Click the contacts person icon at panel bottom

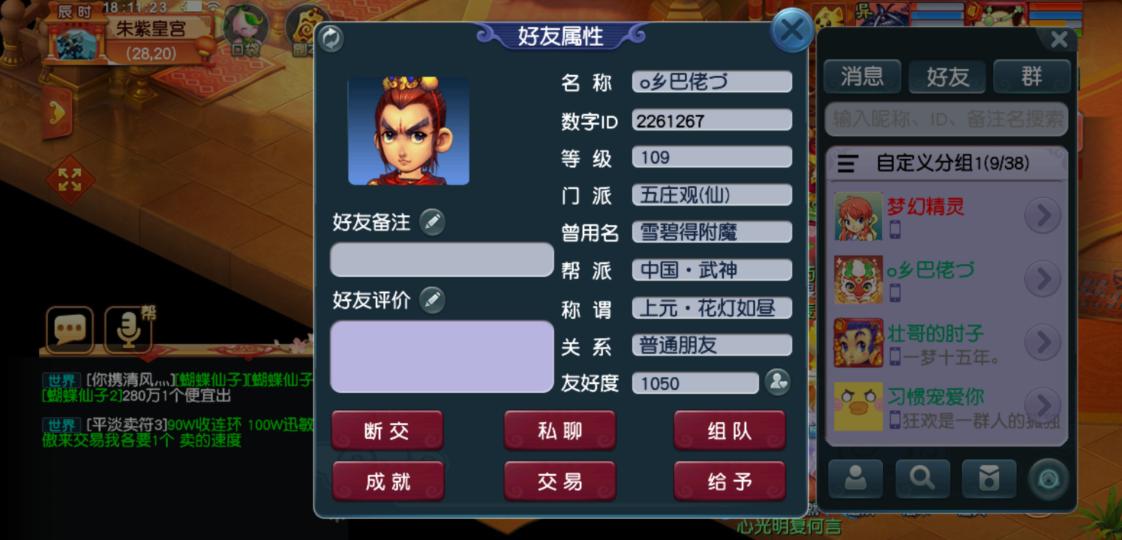855,478
